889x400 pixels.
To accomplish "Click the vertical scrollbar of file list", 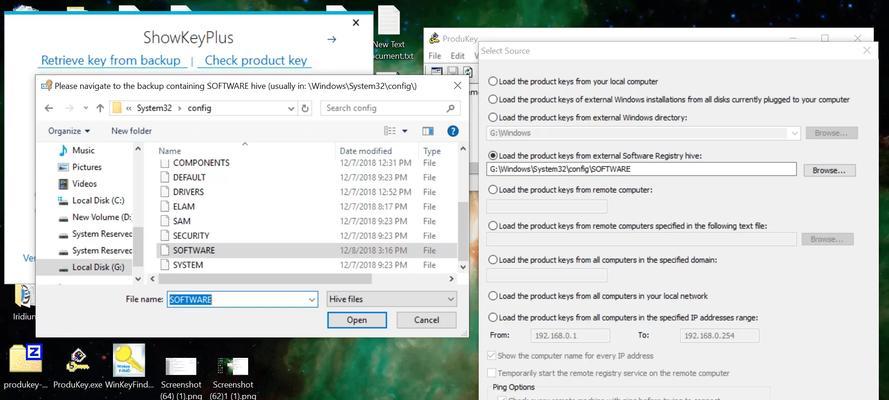I will click(x=463, y=229).
